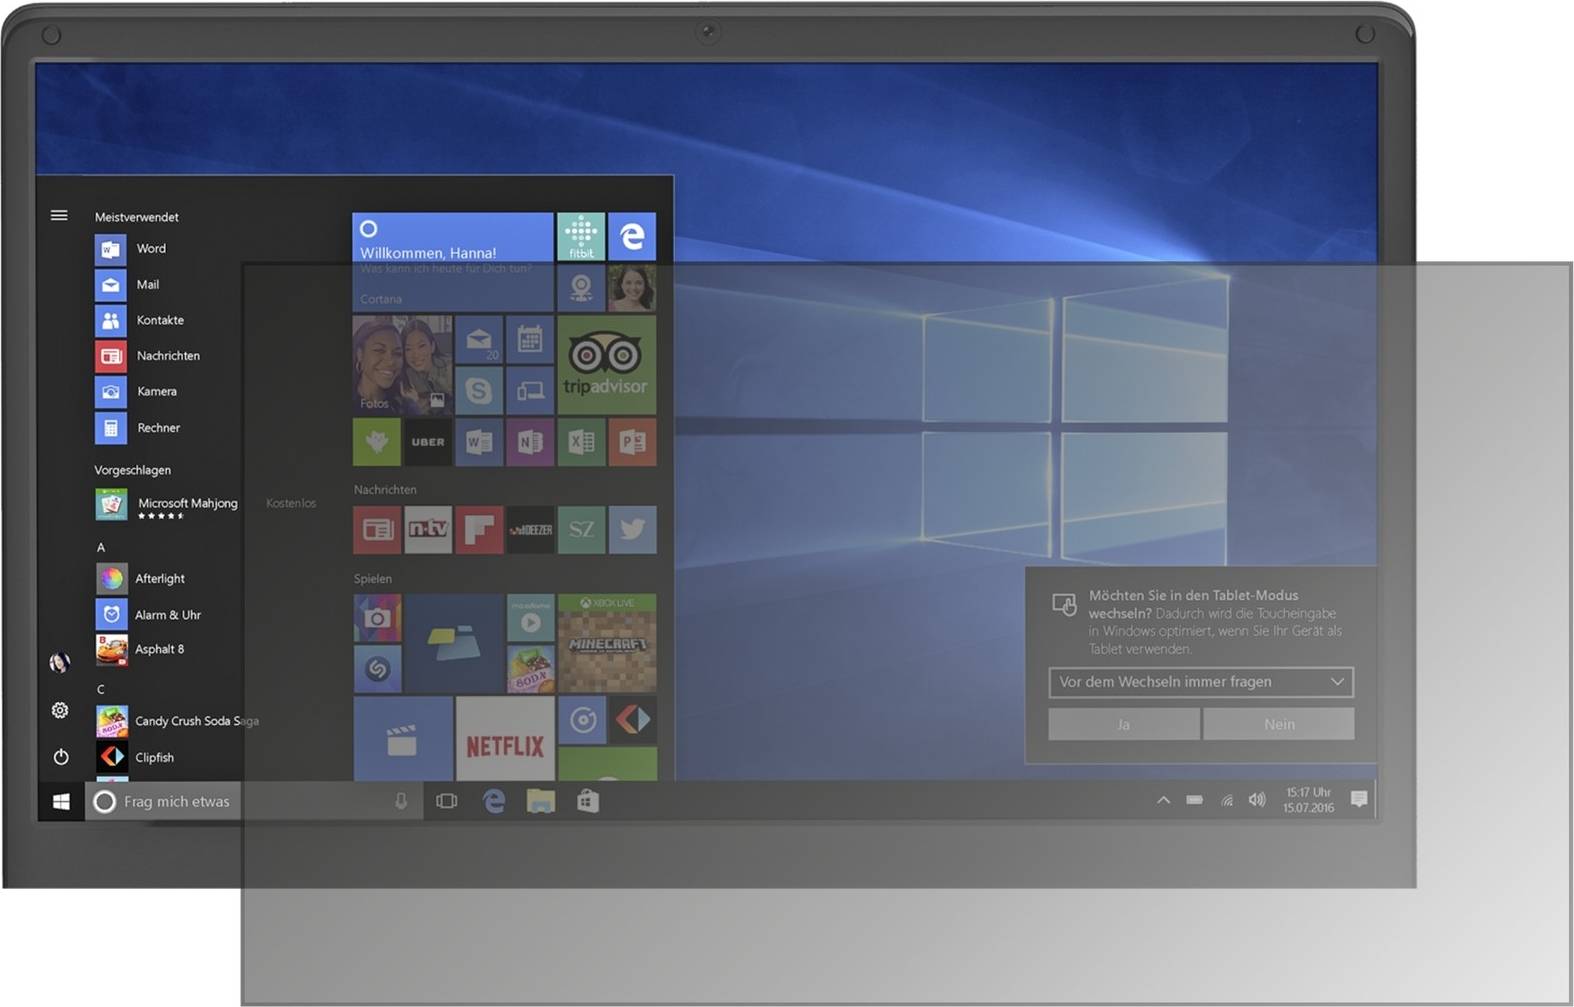
Task: Expand the 'Vor dem Wechseln immer fragen' dropdown
Action: 1201,682
